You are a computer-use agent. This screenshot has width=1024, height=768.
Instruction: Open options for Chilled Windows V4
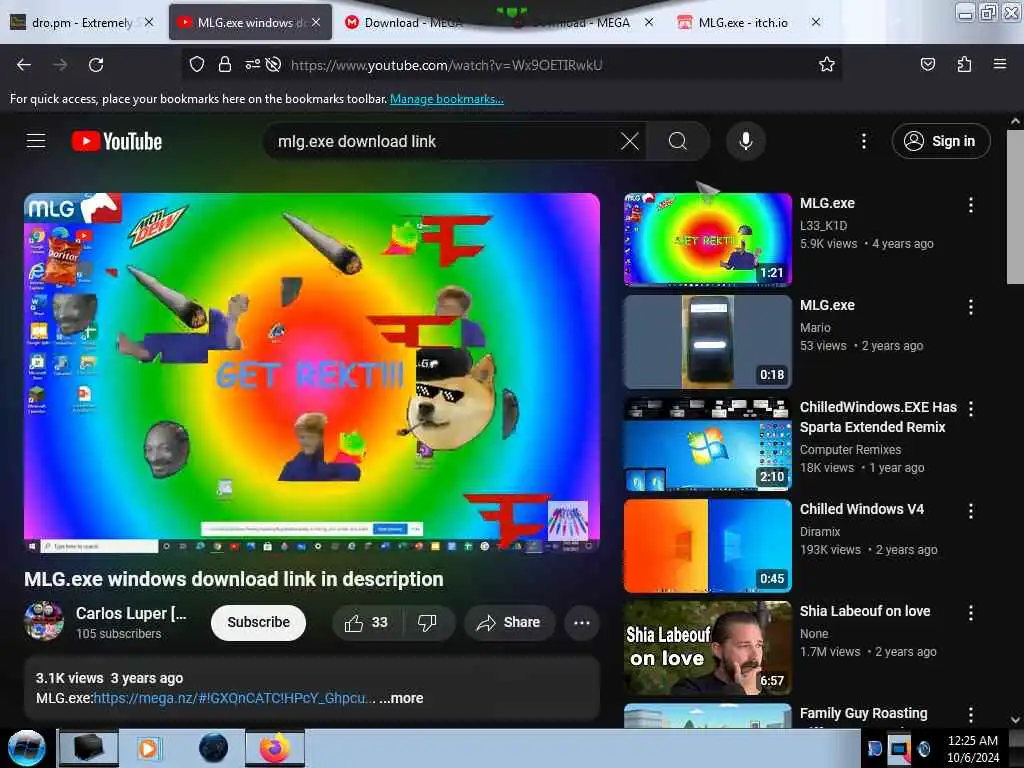[x=970, y=511]
